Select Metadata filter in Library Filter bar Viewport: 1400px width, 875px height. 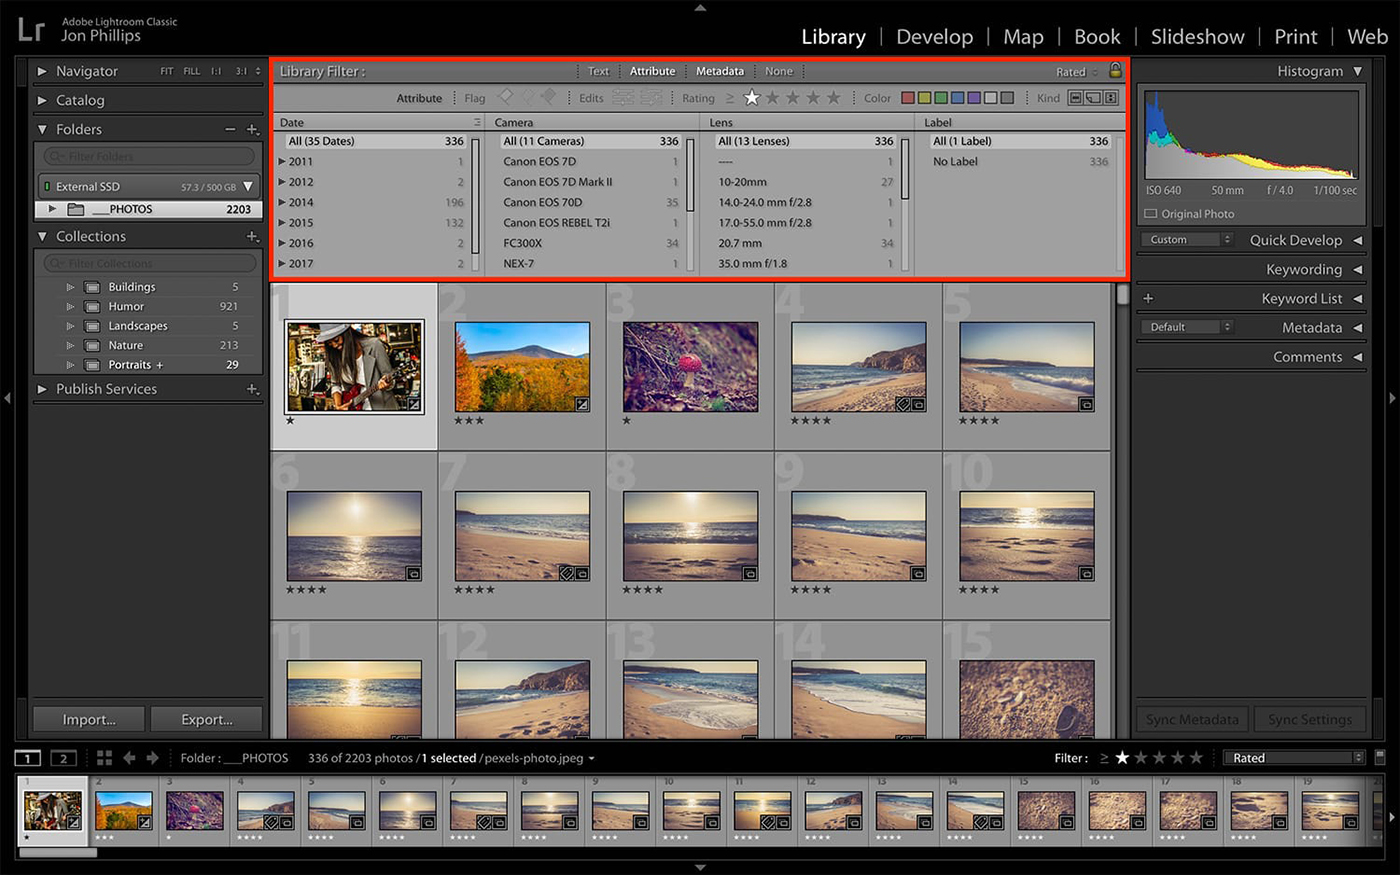point(720,71)
